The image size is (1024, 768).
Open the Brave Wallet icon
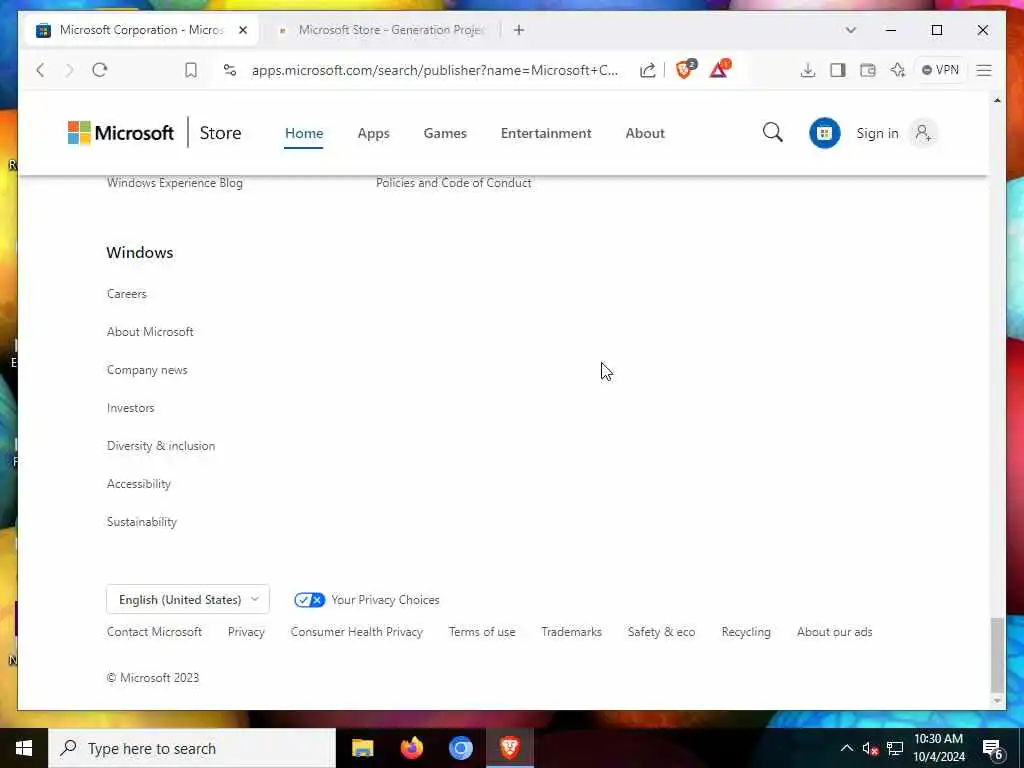coord(868,70)
